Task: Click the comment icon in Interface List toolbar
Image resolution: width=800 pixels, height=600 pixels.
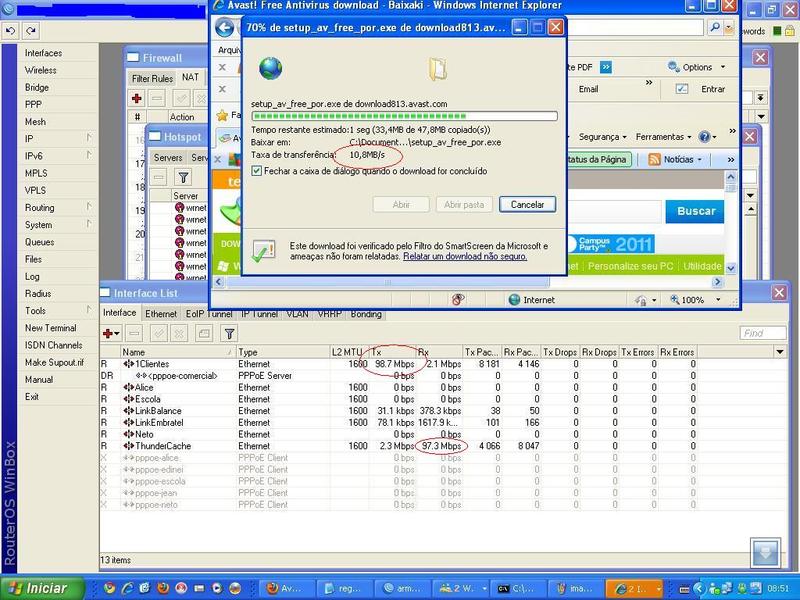Action: [204, 334]
